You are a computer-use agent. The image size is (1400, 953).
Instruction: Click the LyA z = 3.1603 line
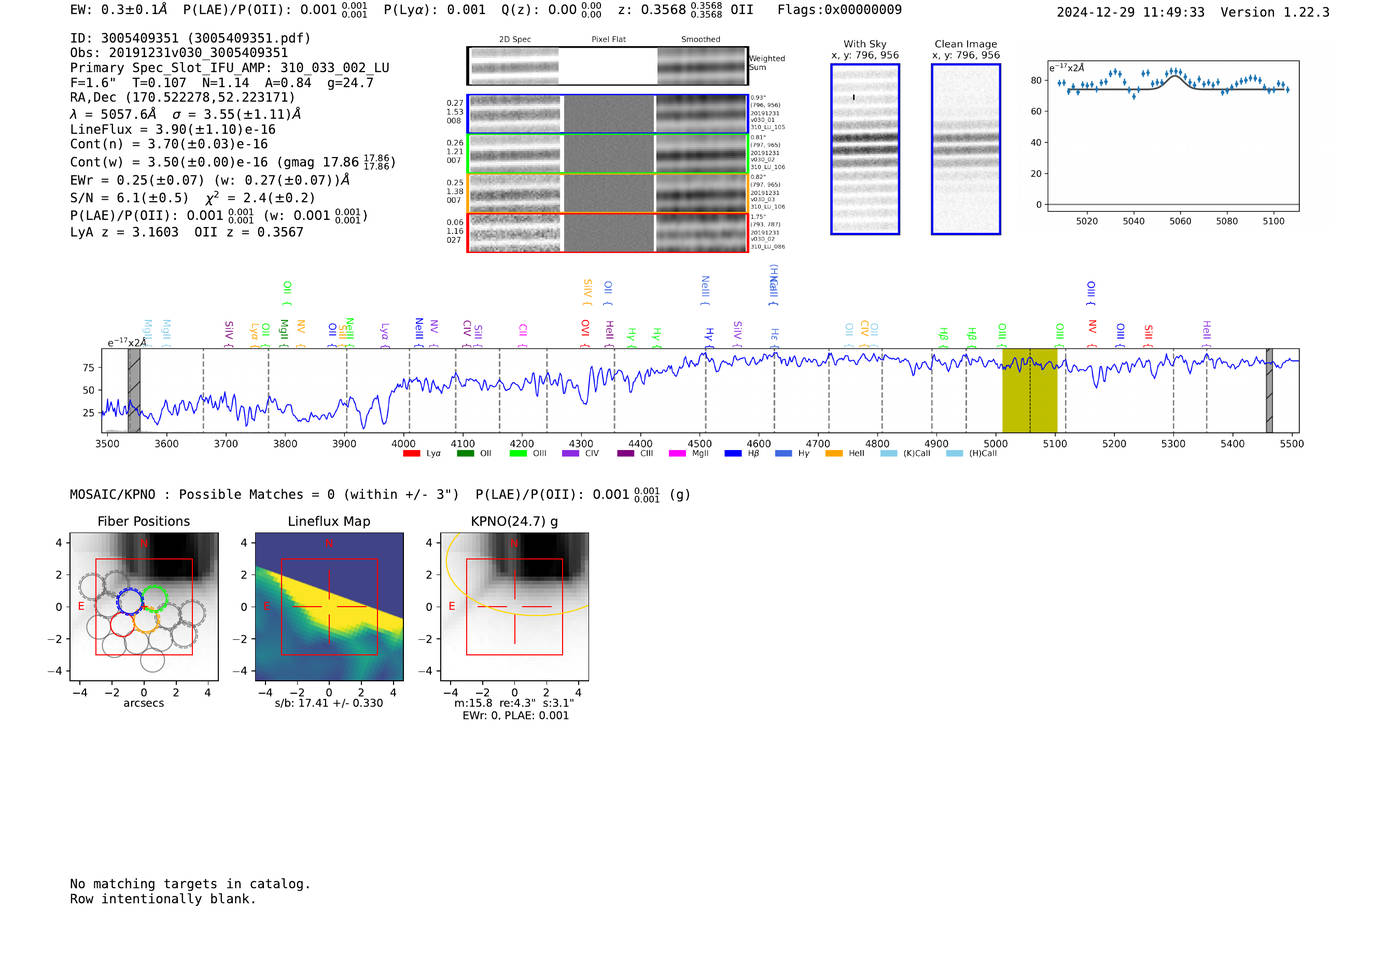coord(187,232)
